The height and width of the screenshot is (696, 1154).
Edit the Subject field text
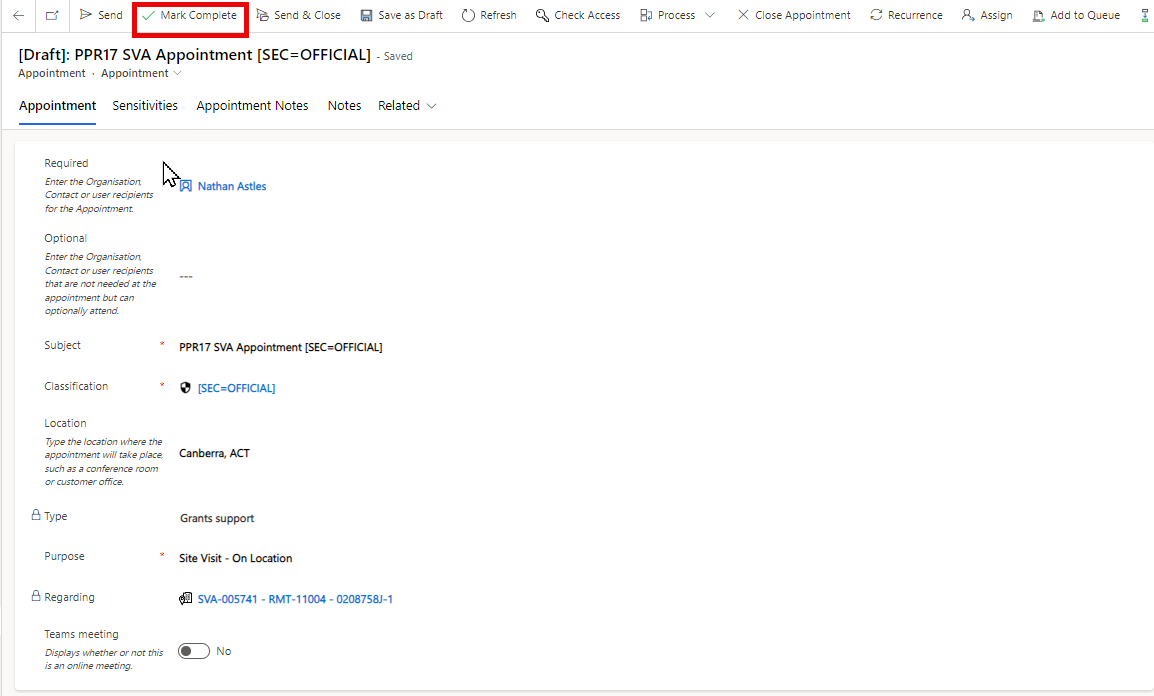[x=280, y=347]
